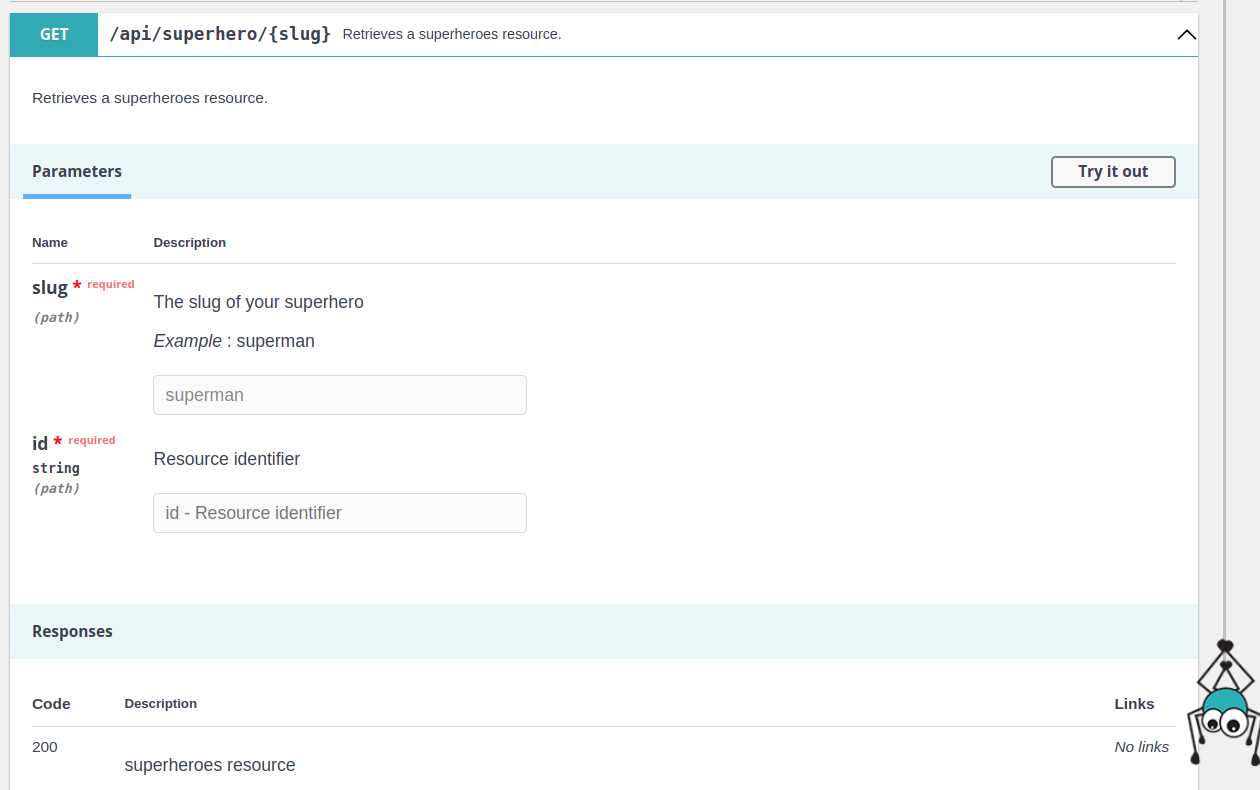The width and height of the screenshot is (1260, 790).
Task: Click the id parameter name
Action: (40, 443)
